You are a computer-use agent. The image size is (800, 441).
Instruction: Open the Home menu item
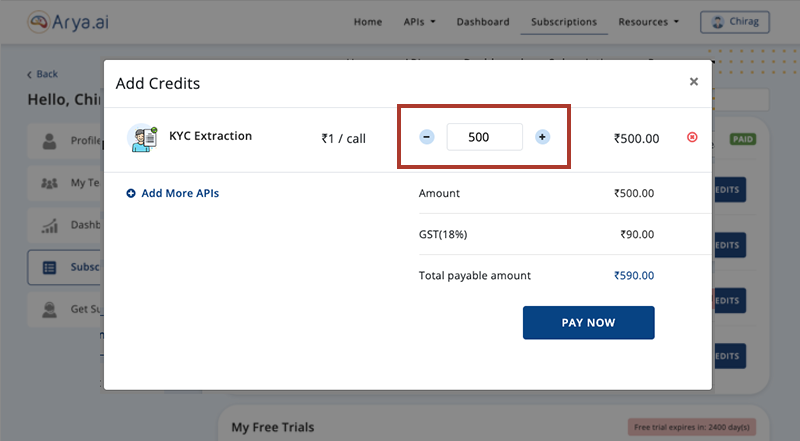point(368,22)
